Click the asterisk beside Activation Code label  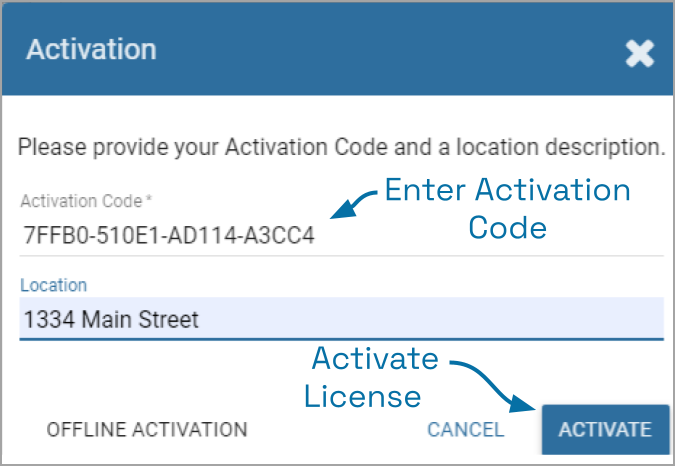148,201
